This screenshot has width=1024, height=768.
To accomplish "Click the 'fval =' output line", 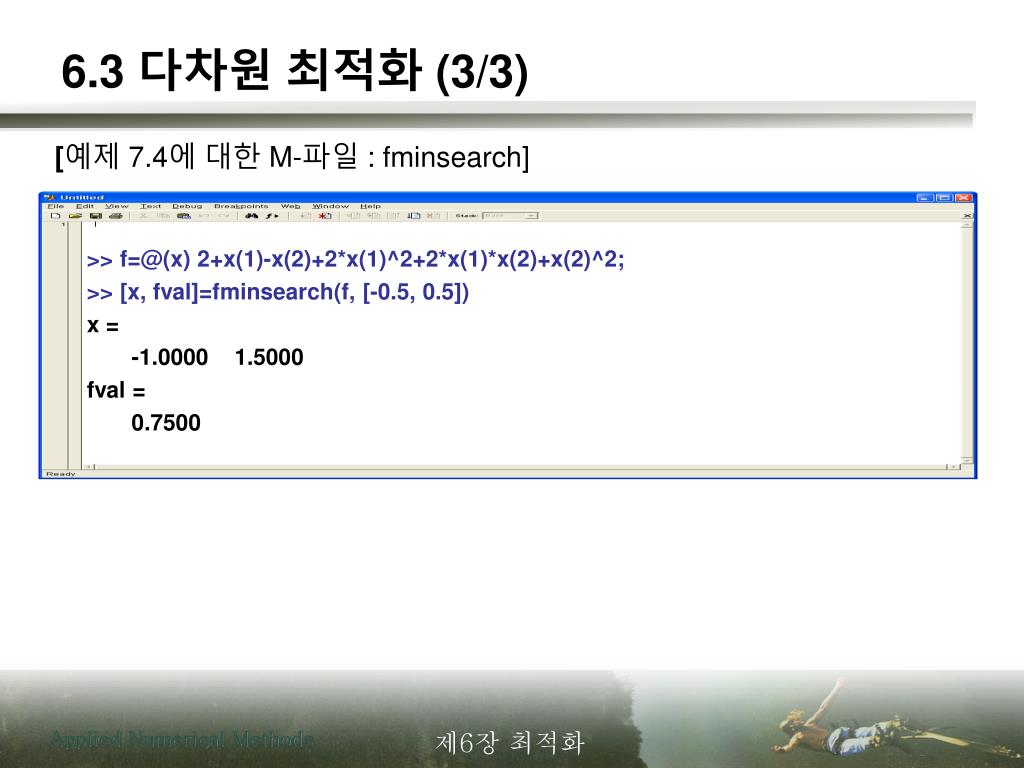I will click(x=116, y=390).
